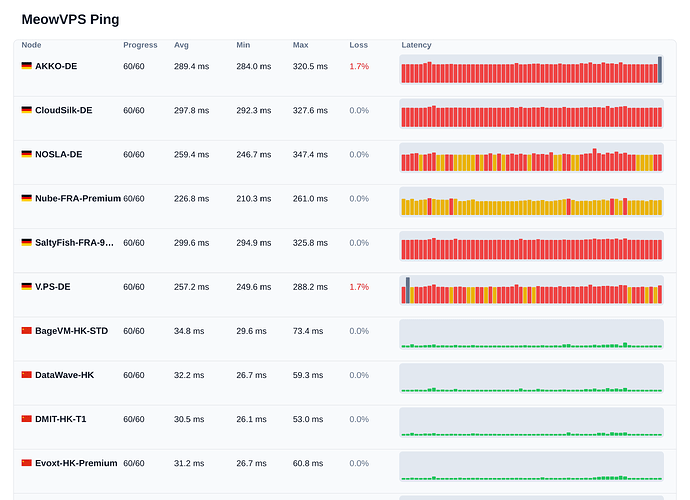Select the AKKO-DE node name
This screenshot has height=500, width=690.
point(56,66)
